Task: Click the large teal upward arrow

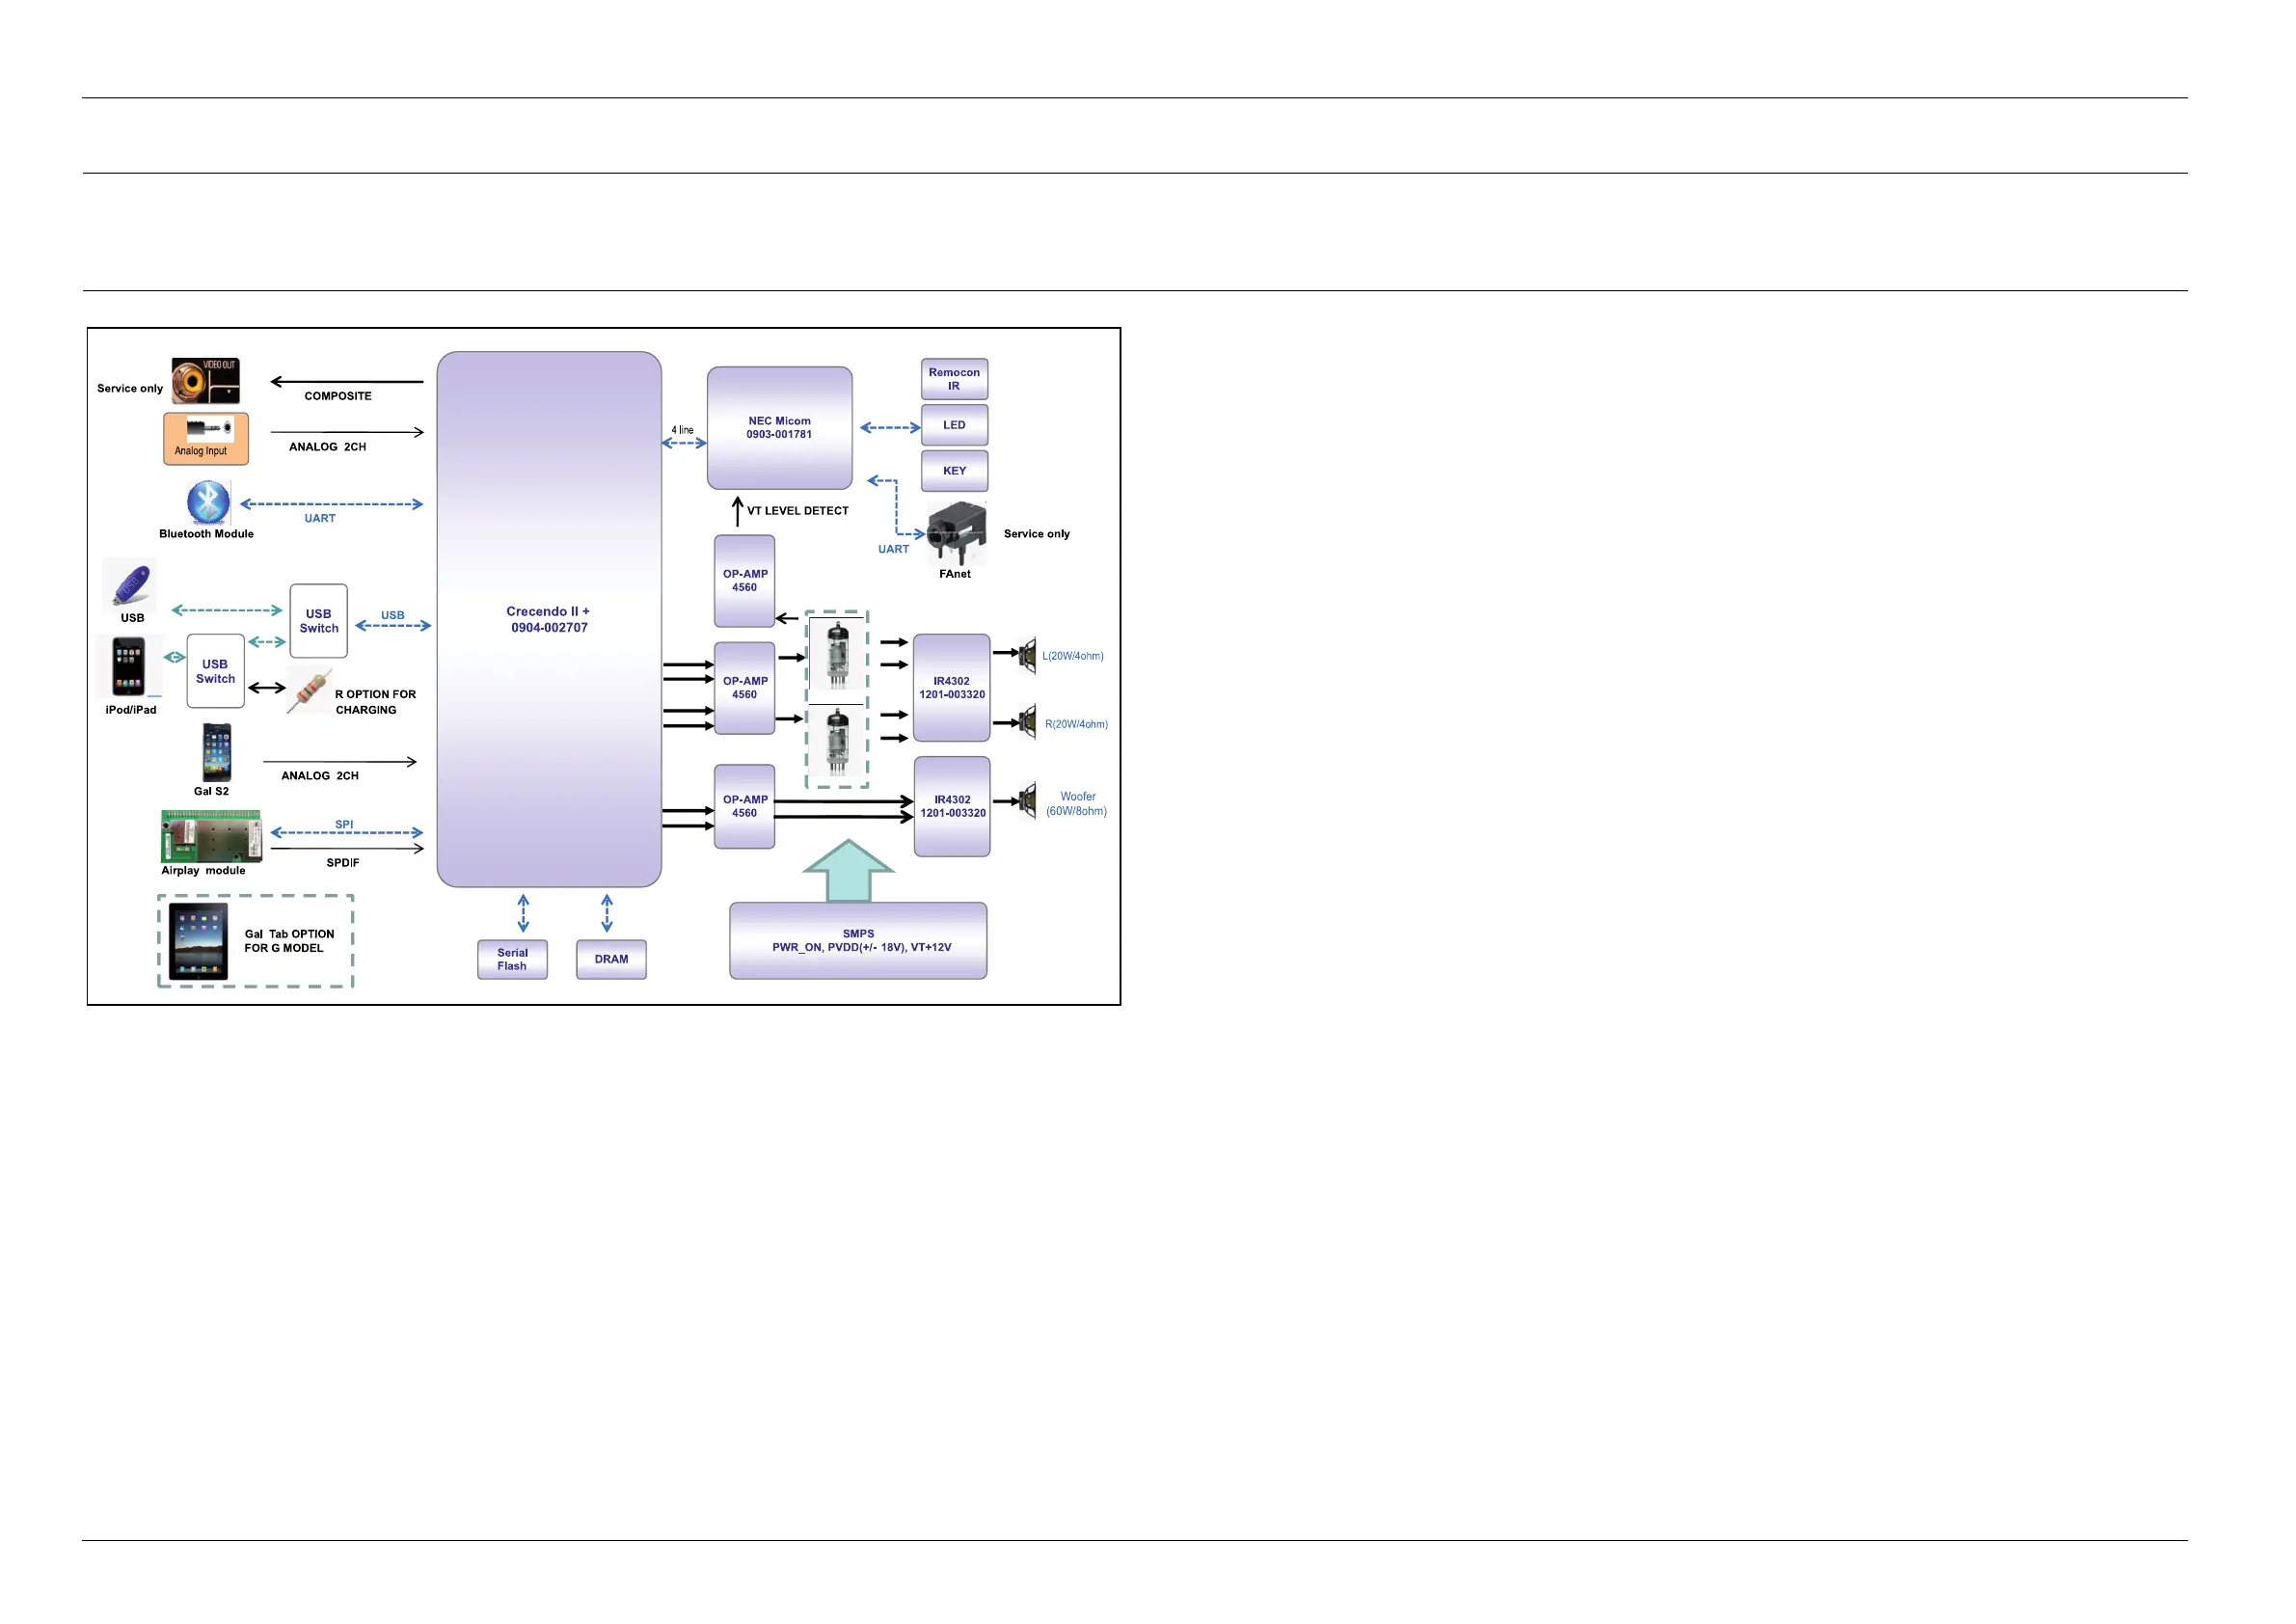Action: pyautogui.click(x=847, y=871)
